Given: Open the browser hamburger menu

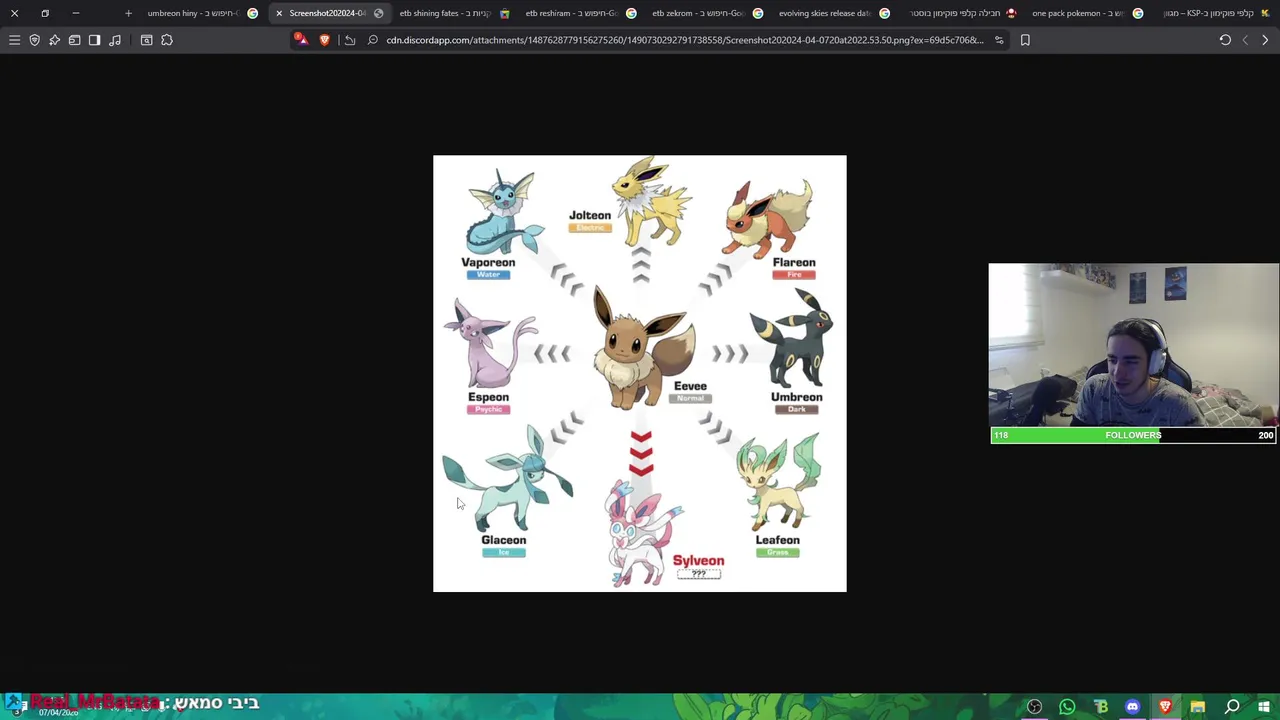Looking at the screenshot, I should pos(14,40).
